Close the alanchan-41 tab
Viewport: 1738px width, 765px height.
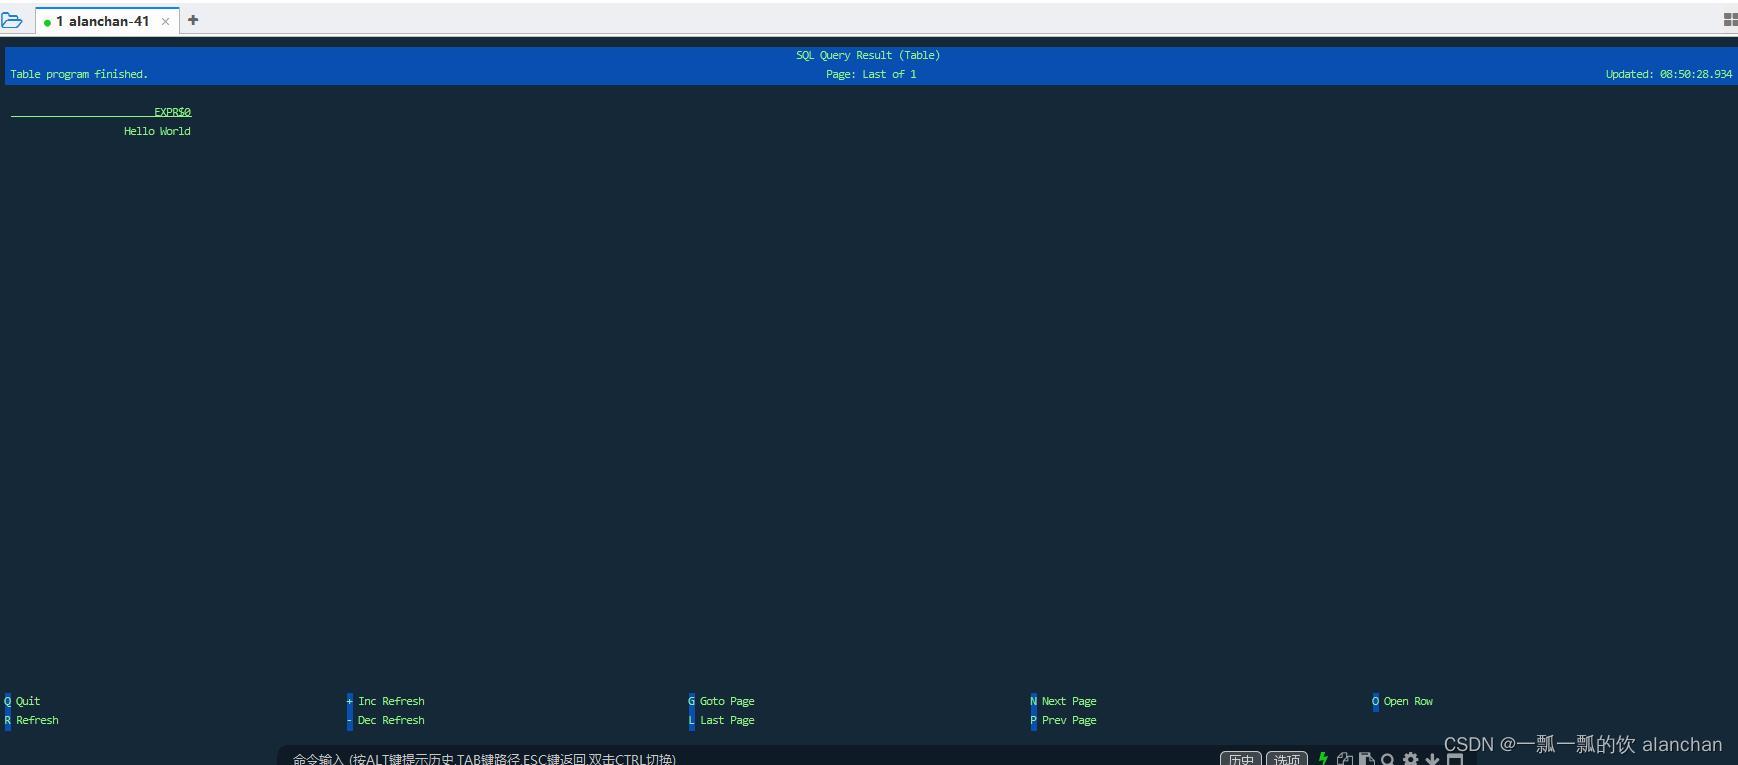(x=165, y=21)
